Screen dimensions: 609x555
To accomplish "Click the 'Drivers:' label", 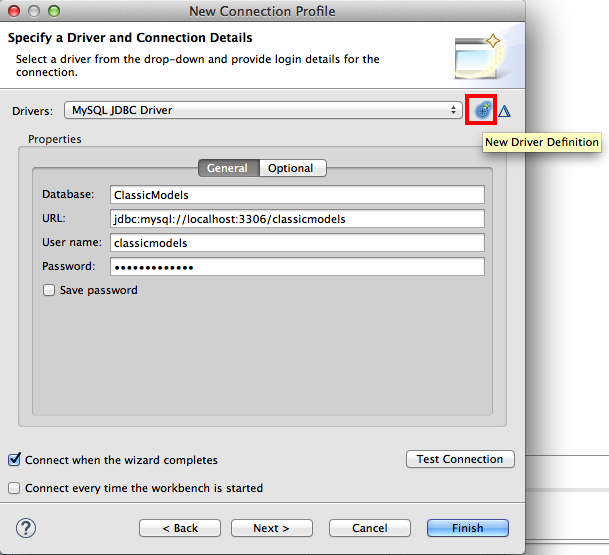I will click(33, 111).
